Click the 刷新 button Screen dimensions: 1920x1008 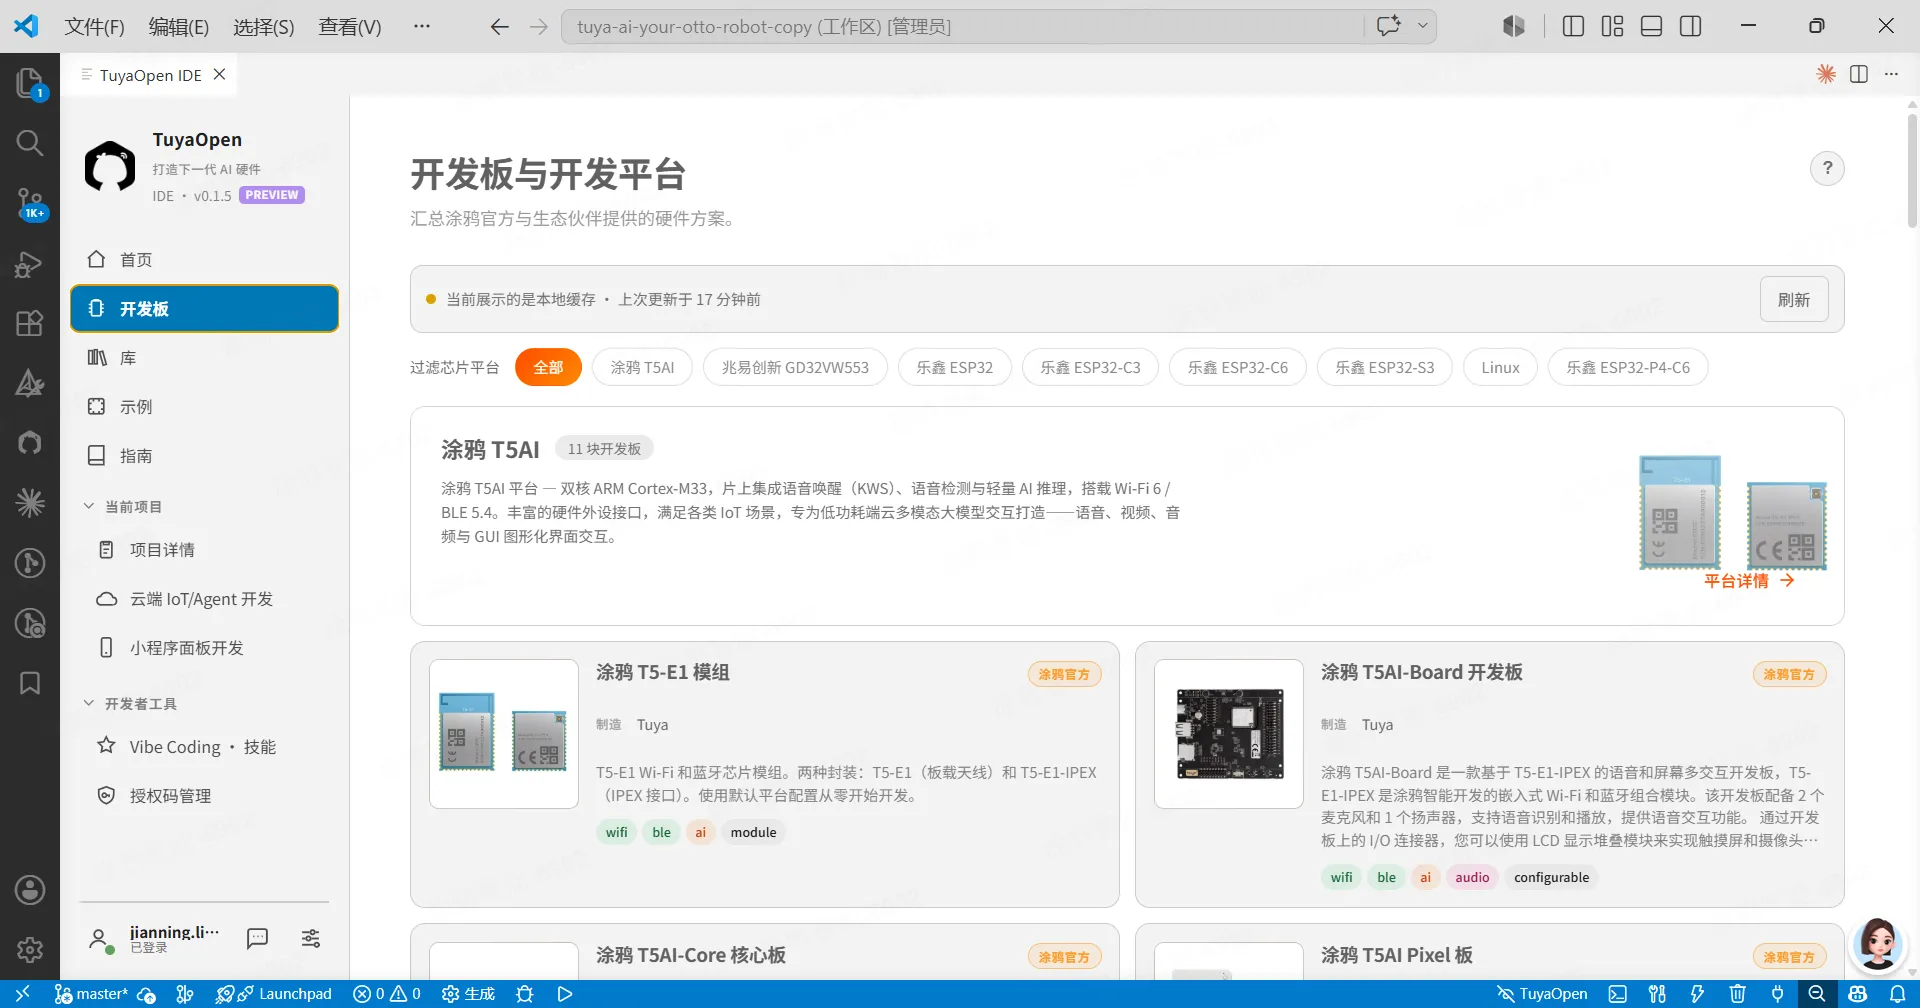click(x=1794, y=300)
